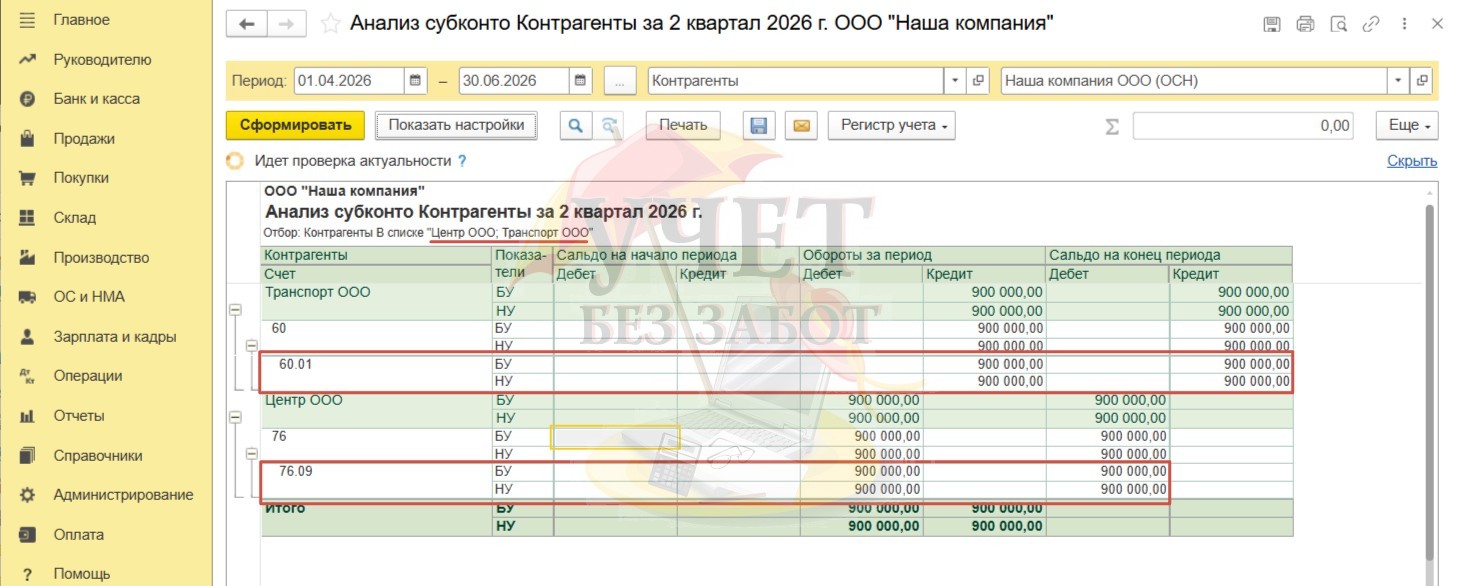Collapse the Центр ООО group
This screenshot has height=586, width=1458.
coord(236,418)
